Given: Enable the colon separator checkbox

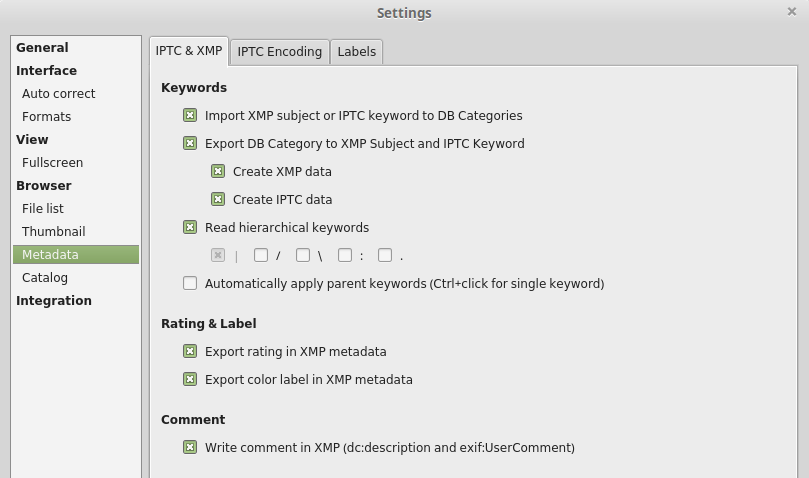Looking at the screenshot, I should 345,256.
